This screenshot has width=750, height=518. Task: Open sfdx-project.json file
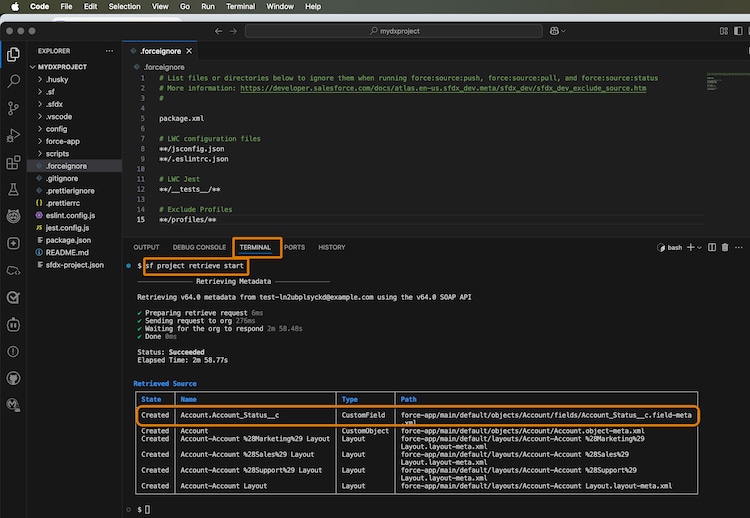pos(75,265)
